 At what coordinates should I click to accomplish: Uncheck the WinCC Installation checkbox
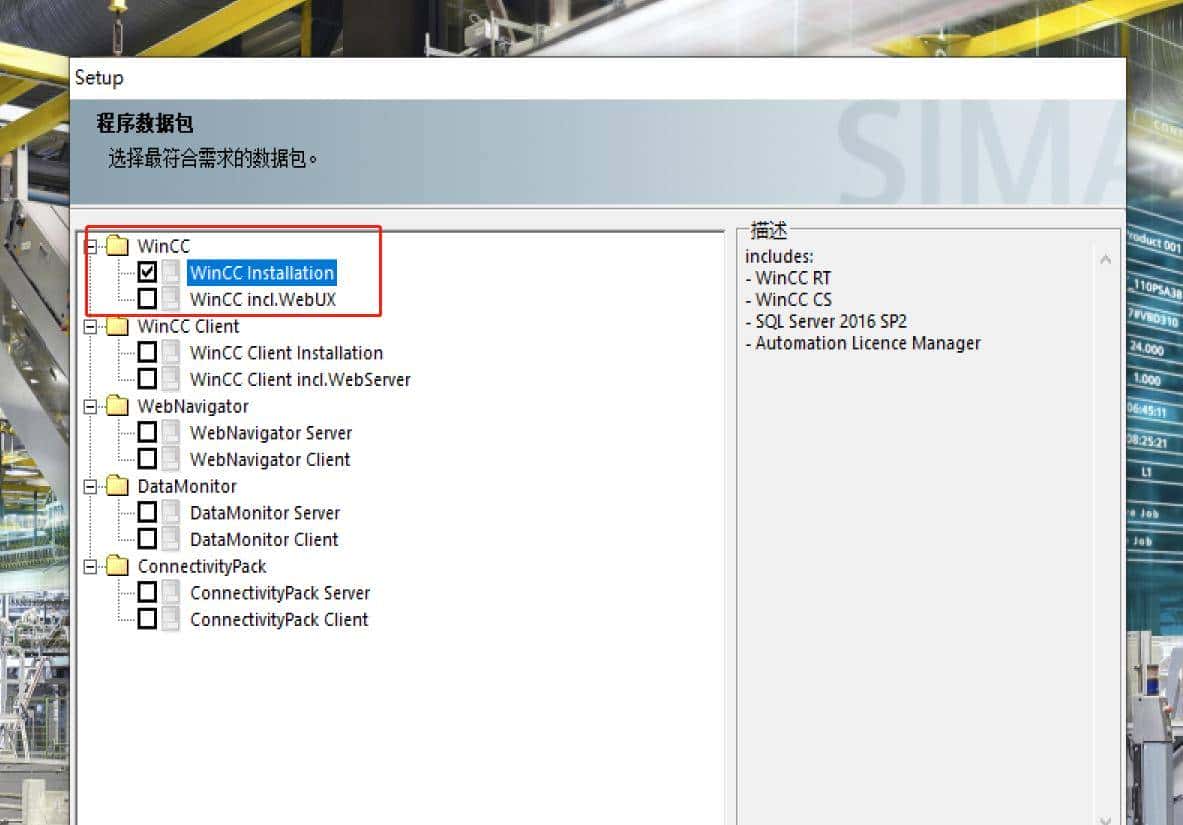pyautogui.click(x=148, y=272)
